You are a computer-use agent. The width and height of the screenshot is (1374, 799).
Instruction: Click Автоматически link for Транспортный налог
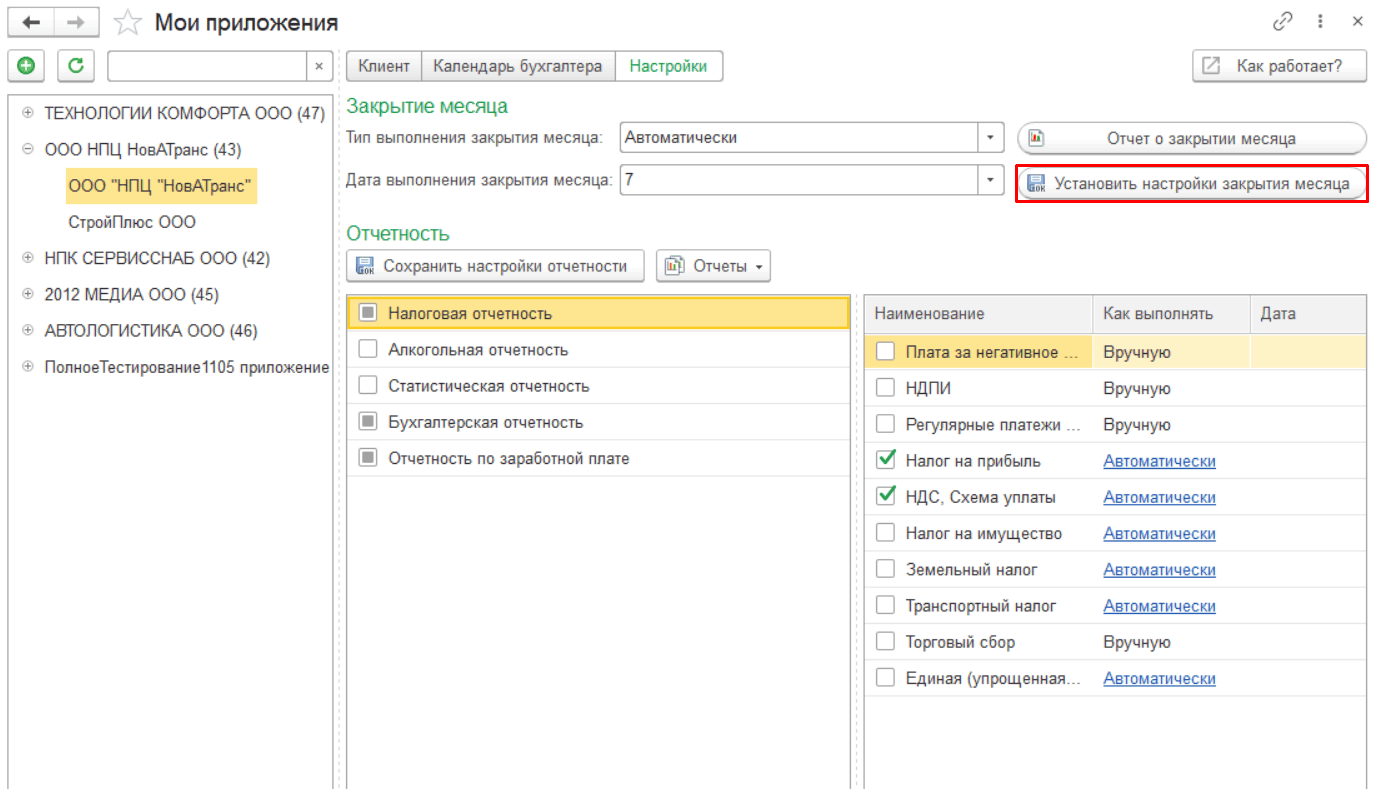1159,606
